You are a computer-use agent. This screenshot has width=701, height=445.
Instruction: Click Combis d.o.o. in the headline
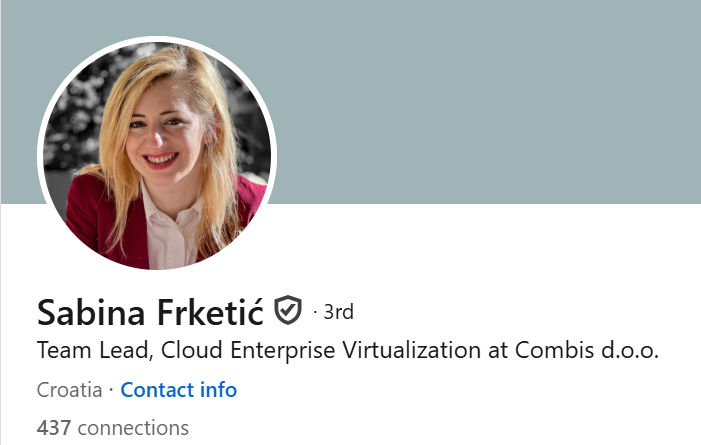point(587,350)
